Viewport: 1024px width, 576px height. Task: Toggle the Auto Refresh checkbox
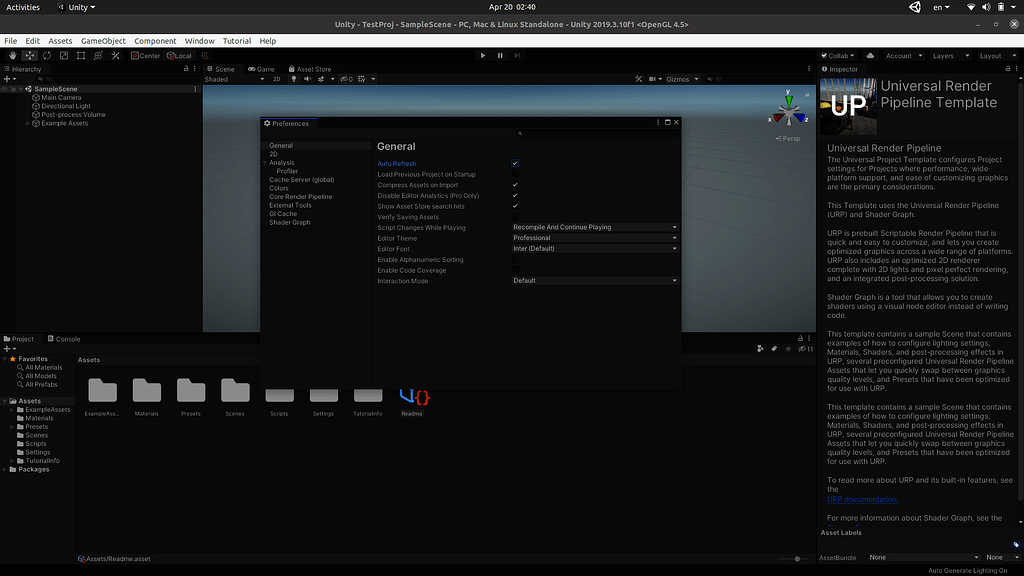[515, 163]
